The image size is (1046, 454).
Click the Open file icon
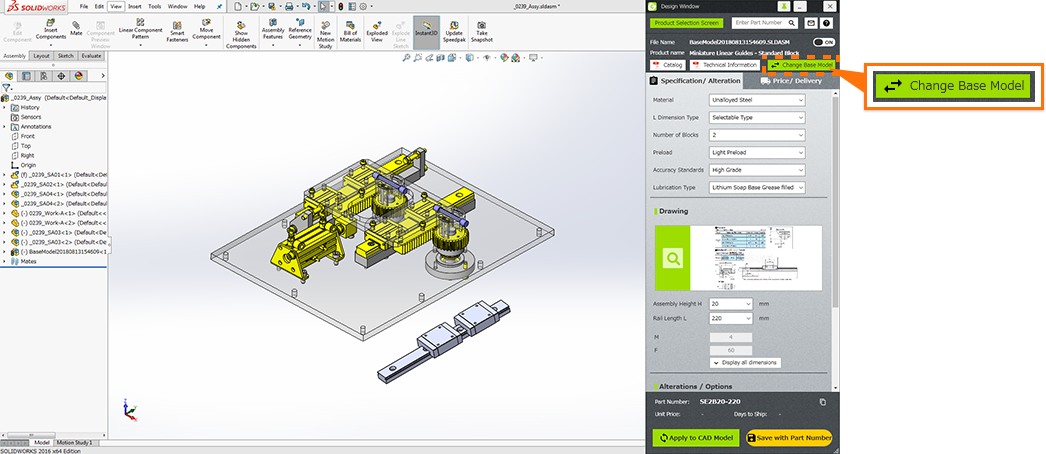(254, 6)
